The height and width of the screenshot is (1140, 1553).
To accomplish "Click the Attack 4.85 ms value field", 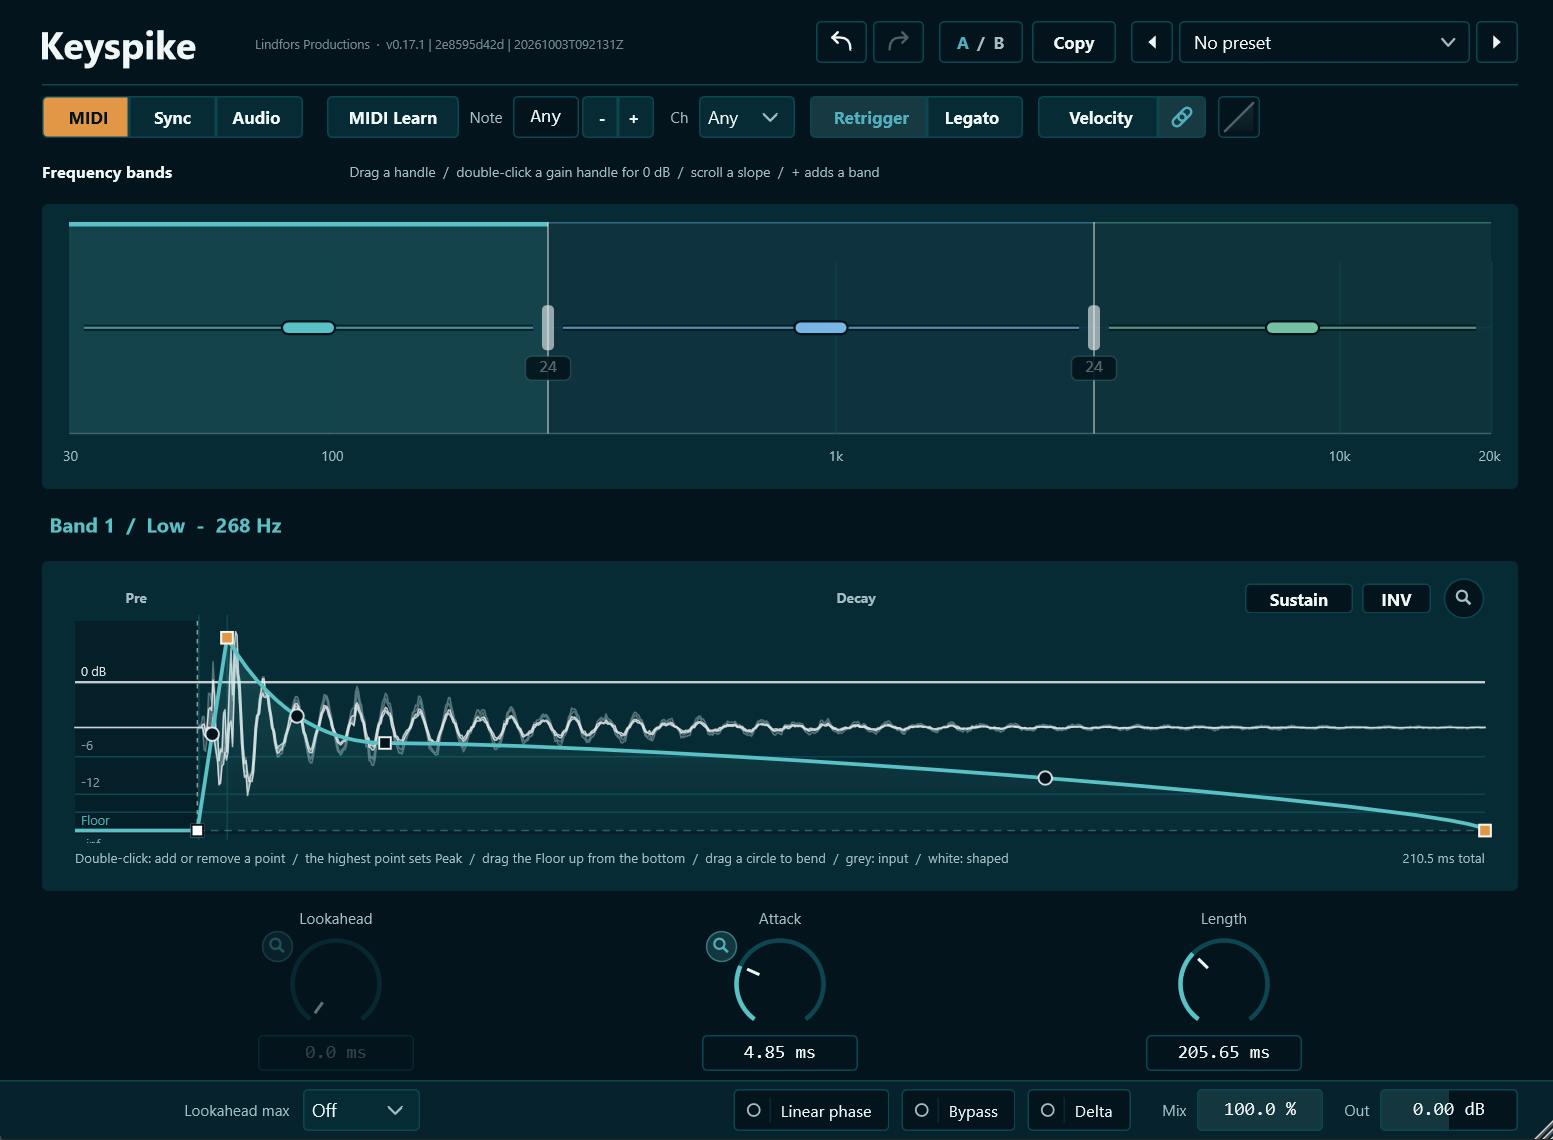I will [780, 1052].
